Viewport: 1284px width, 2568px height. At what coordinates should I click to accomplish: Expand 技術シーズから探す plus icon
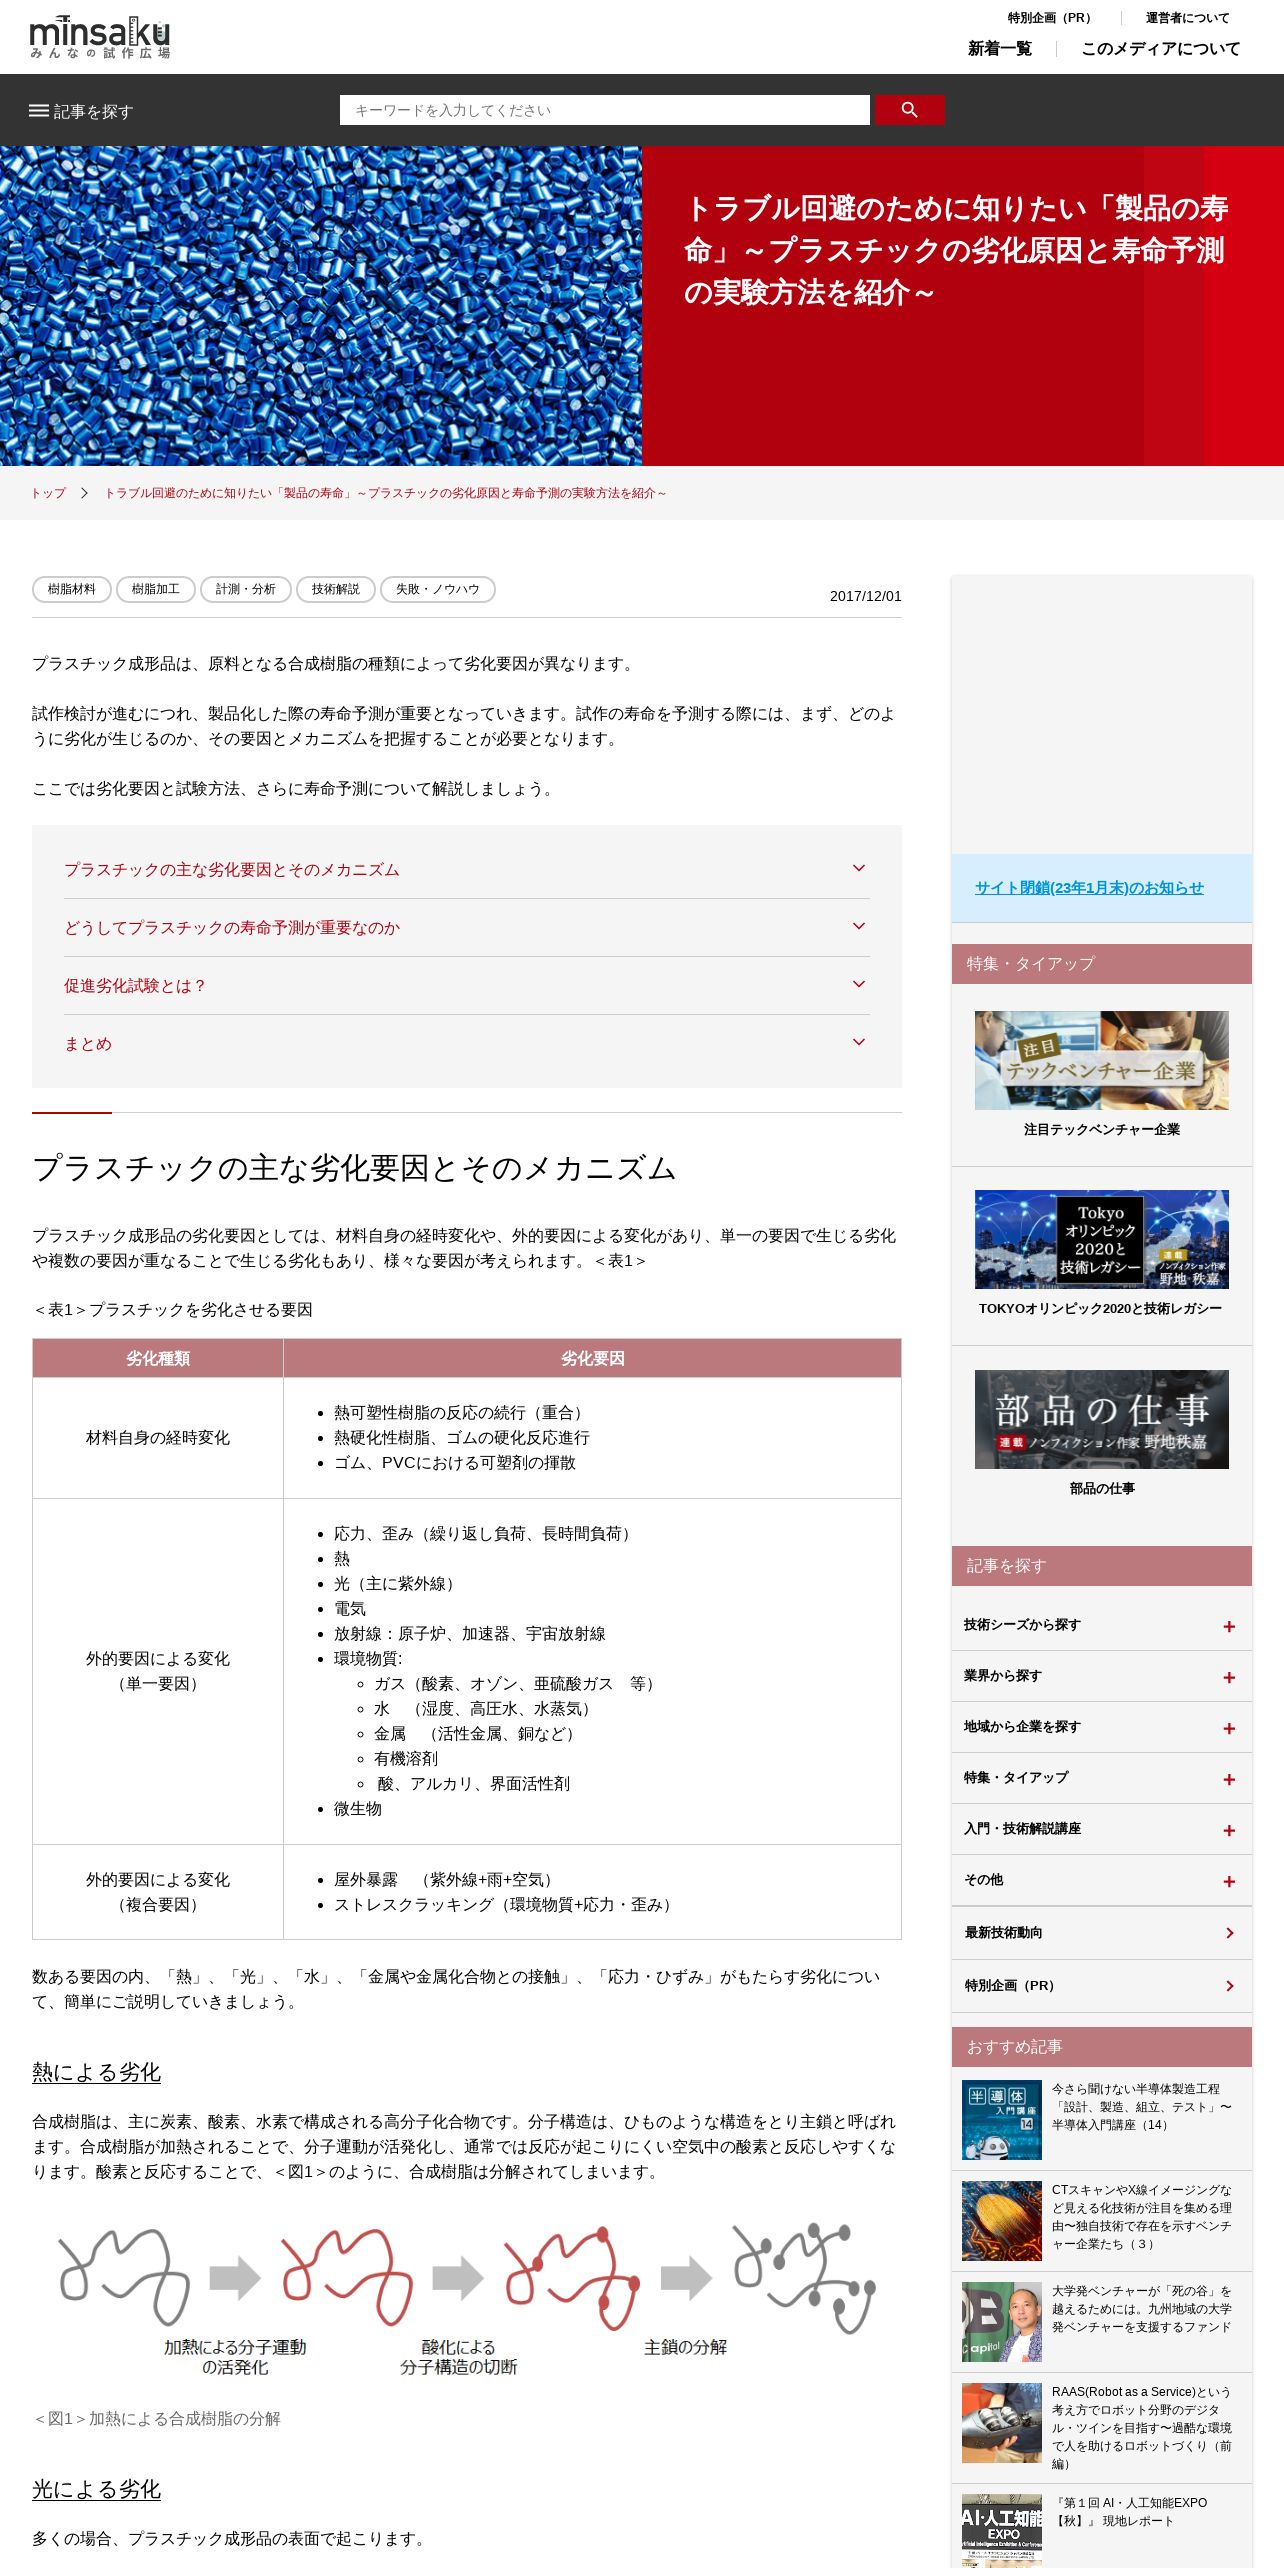coord(1229,1627)
